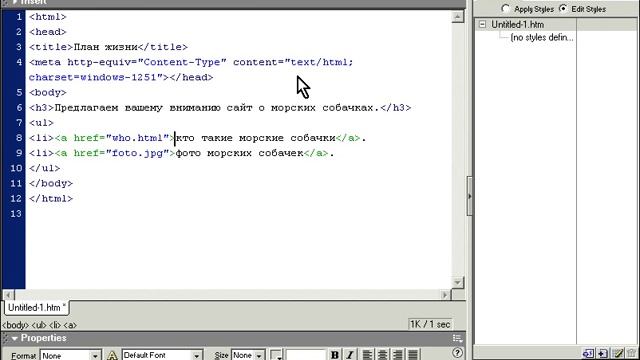Screen dimensions: 640x360
Task: Click the </html> closing tag
Action: [x=51, y=199]
